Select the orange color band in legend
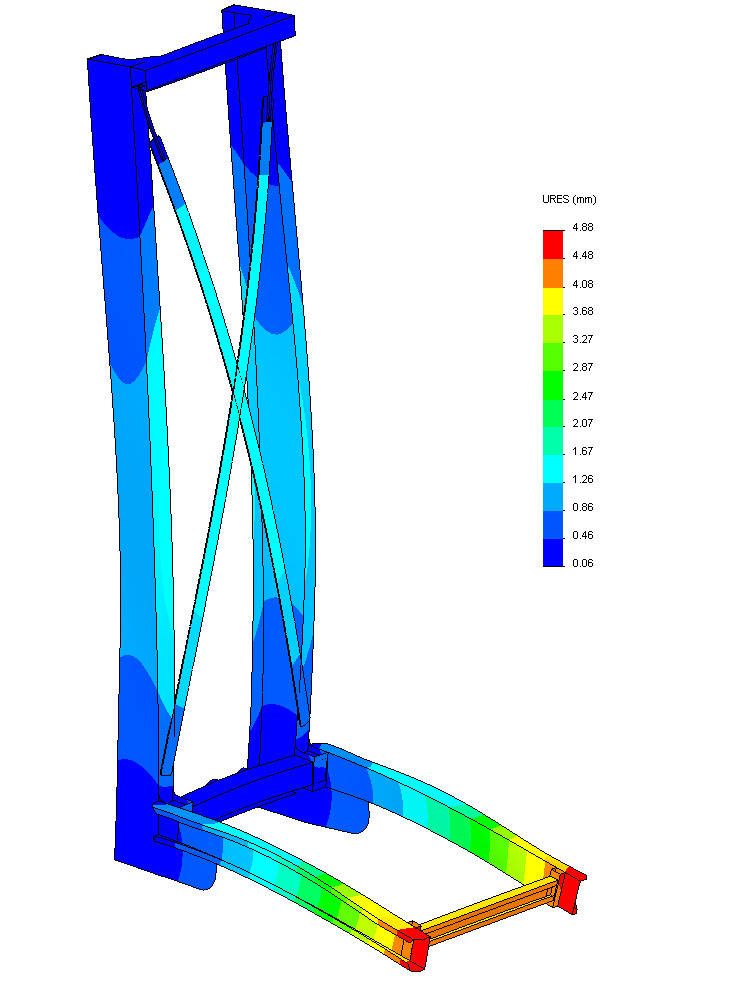Viewport: 735px width, 981px height. point(553,273)
